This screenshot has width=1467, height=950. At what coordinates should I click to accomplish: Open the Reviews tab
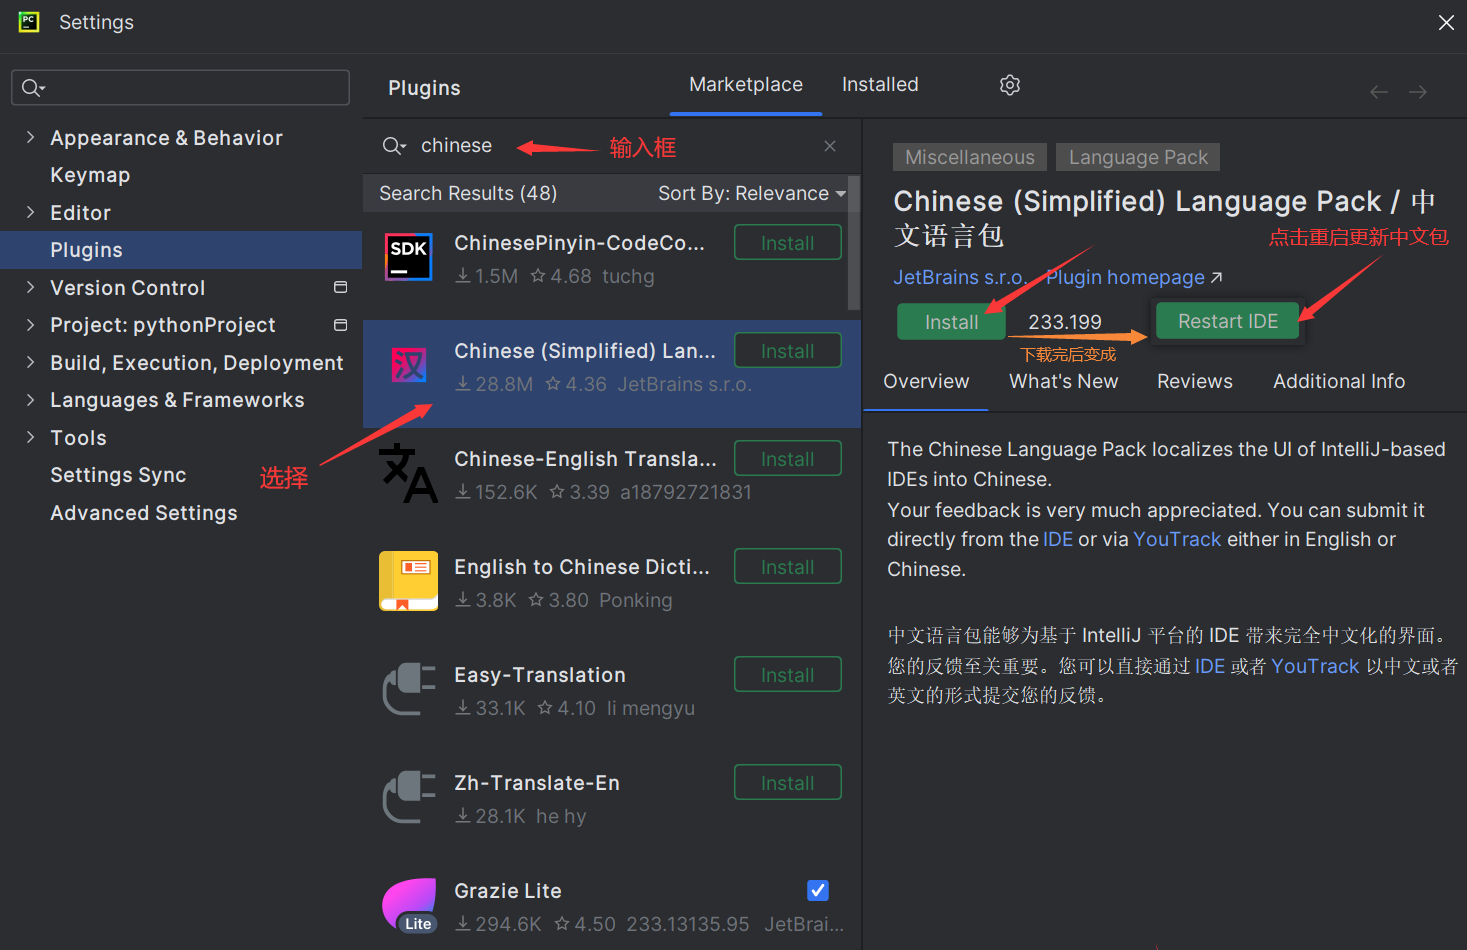(1194, 381)
